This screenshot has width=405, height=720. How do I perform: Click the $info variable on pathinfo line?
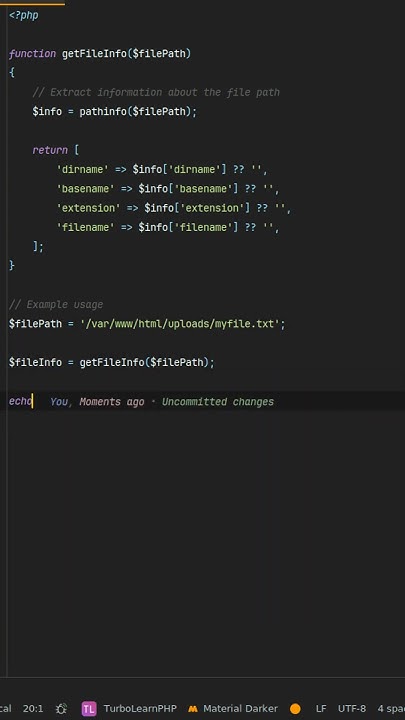(x=47, y=112)
